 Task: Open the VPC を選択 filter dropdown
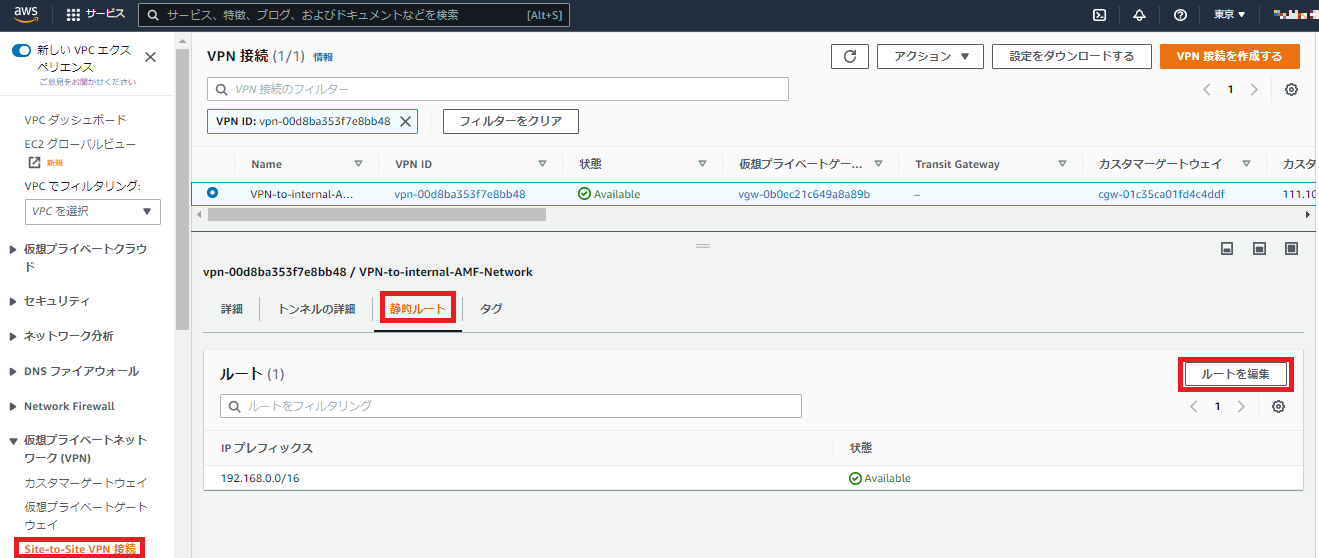(92, 212)
